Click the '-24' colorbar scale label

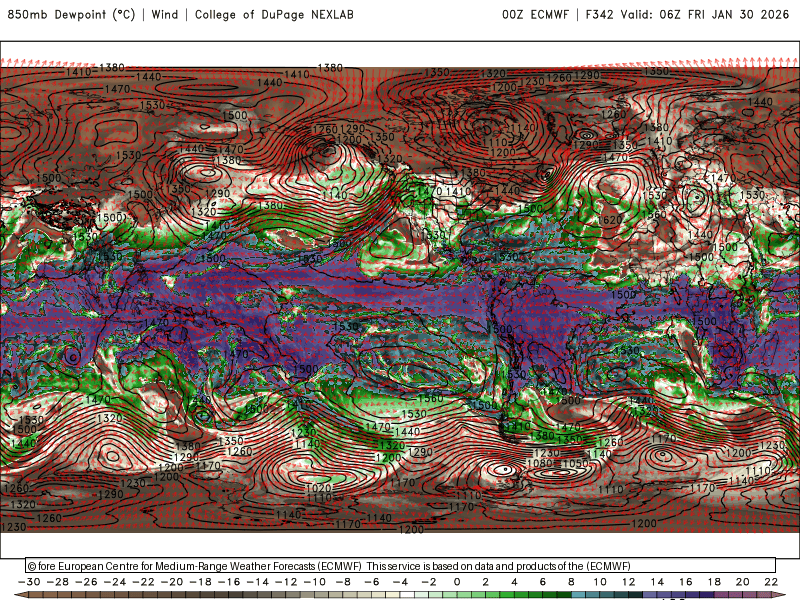pos(115,582)
